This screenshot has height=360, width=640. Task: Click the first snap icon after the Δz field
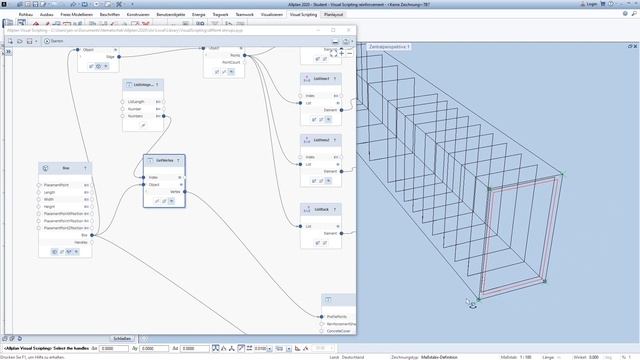tap(216, 348)
